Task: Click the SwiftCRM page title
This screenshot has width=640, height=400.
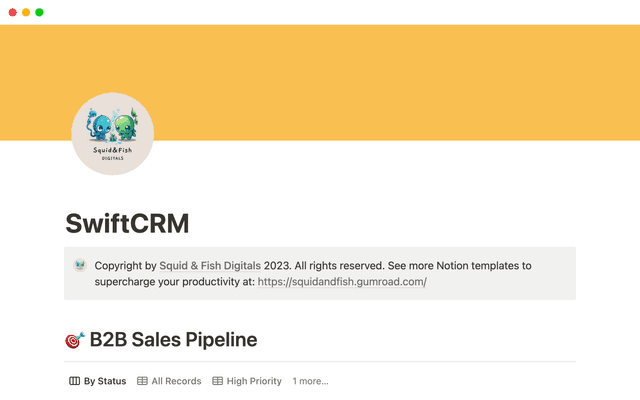Action: click(x=127, y=223)
